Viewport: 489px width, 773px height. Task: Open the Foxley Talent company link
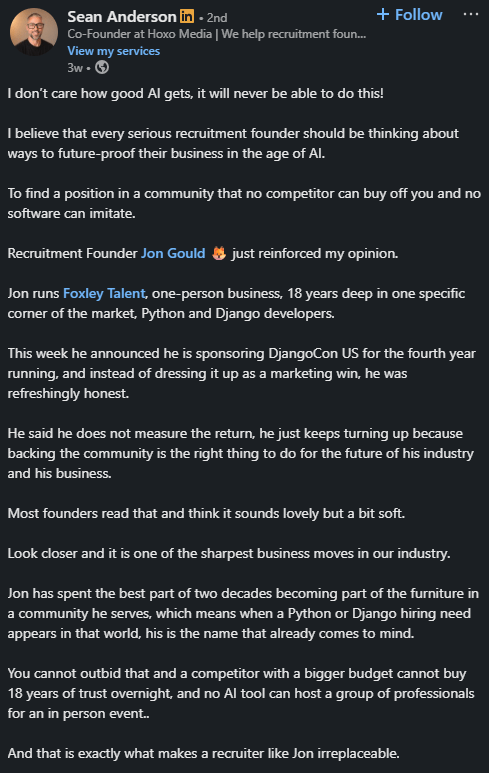click(x=104, y=293)
